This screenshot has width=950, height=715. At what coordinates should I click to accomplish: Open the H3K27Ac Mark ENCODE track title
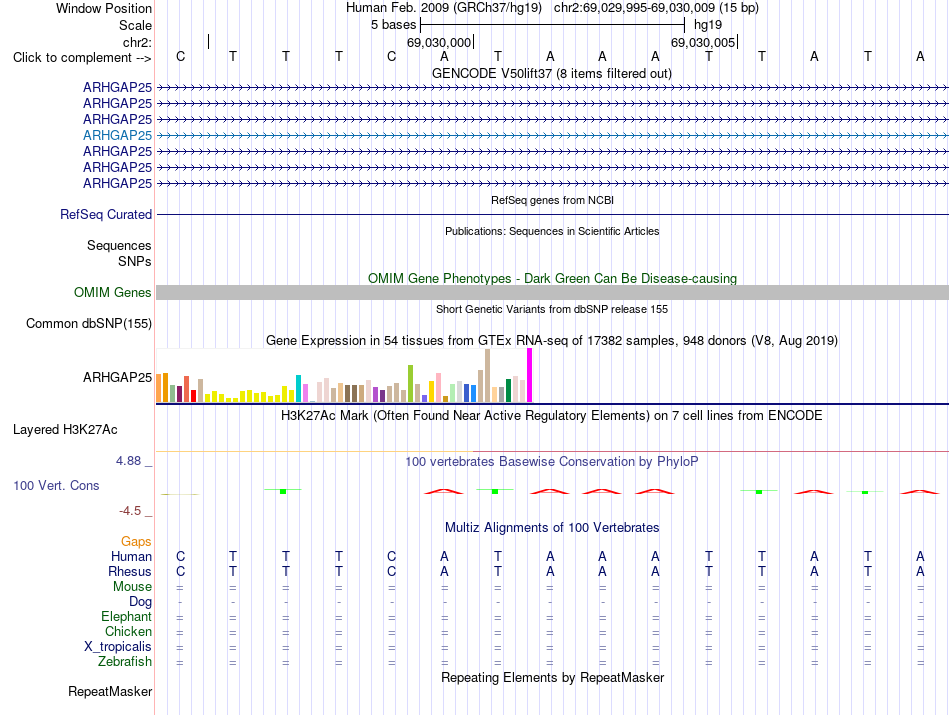552,416
